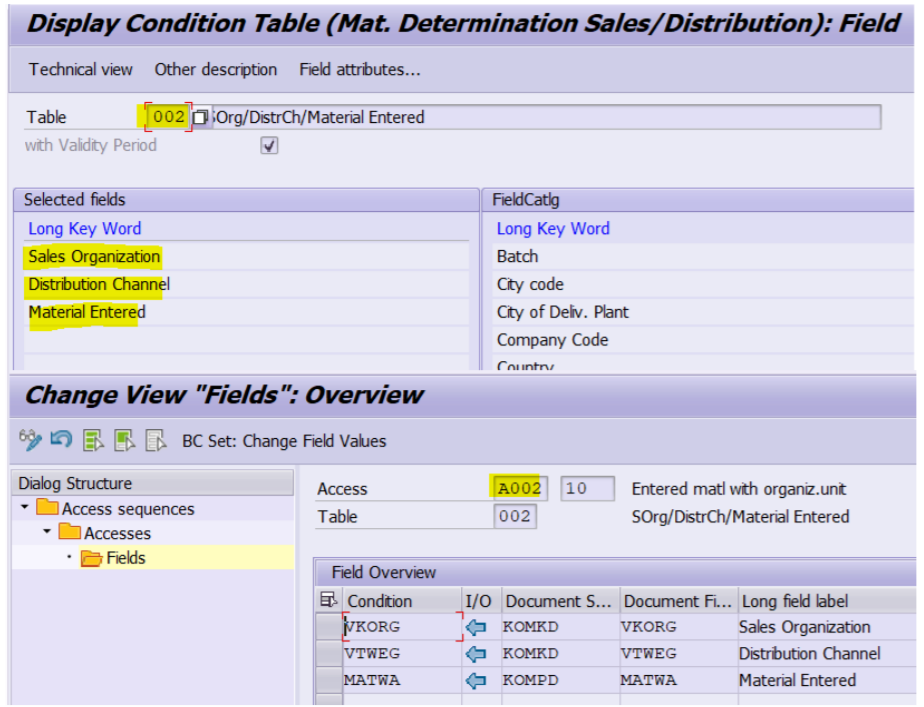
Task: Select the row selector for VTWEG
Action: coord(327,654)
